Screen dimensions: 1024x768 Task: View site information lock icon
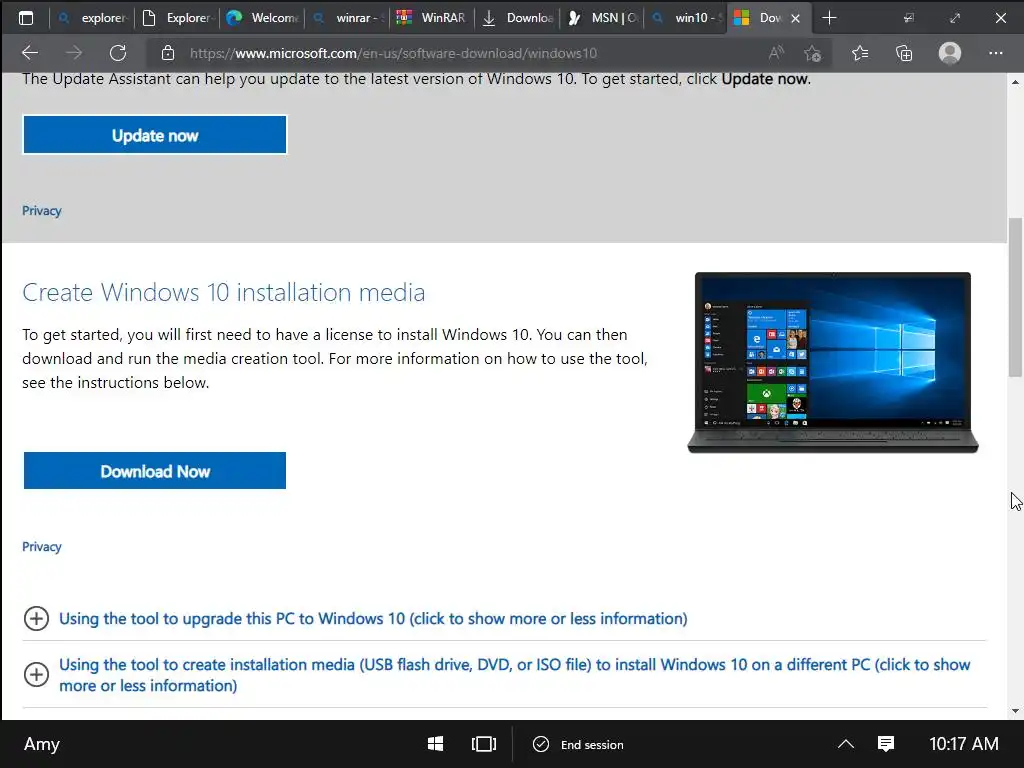click(168, 53)
